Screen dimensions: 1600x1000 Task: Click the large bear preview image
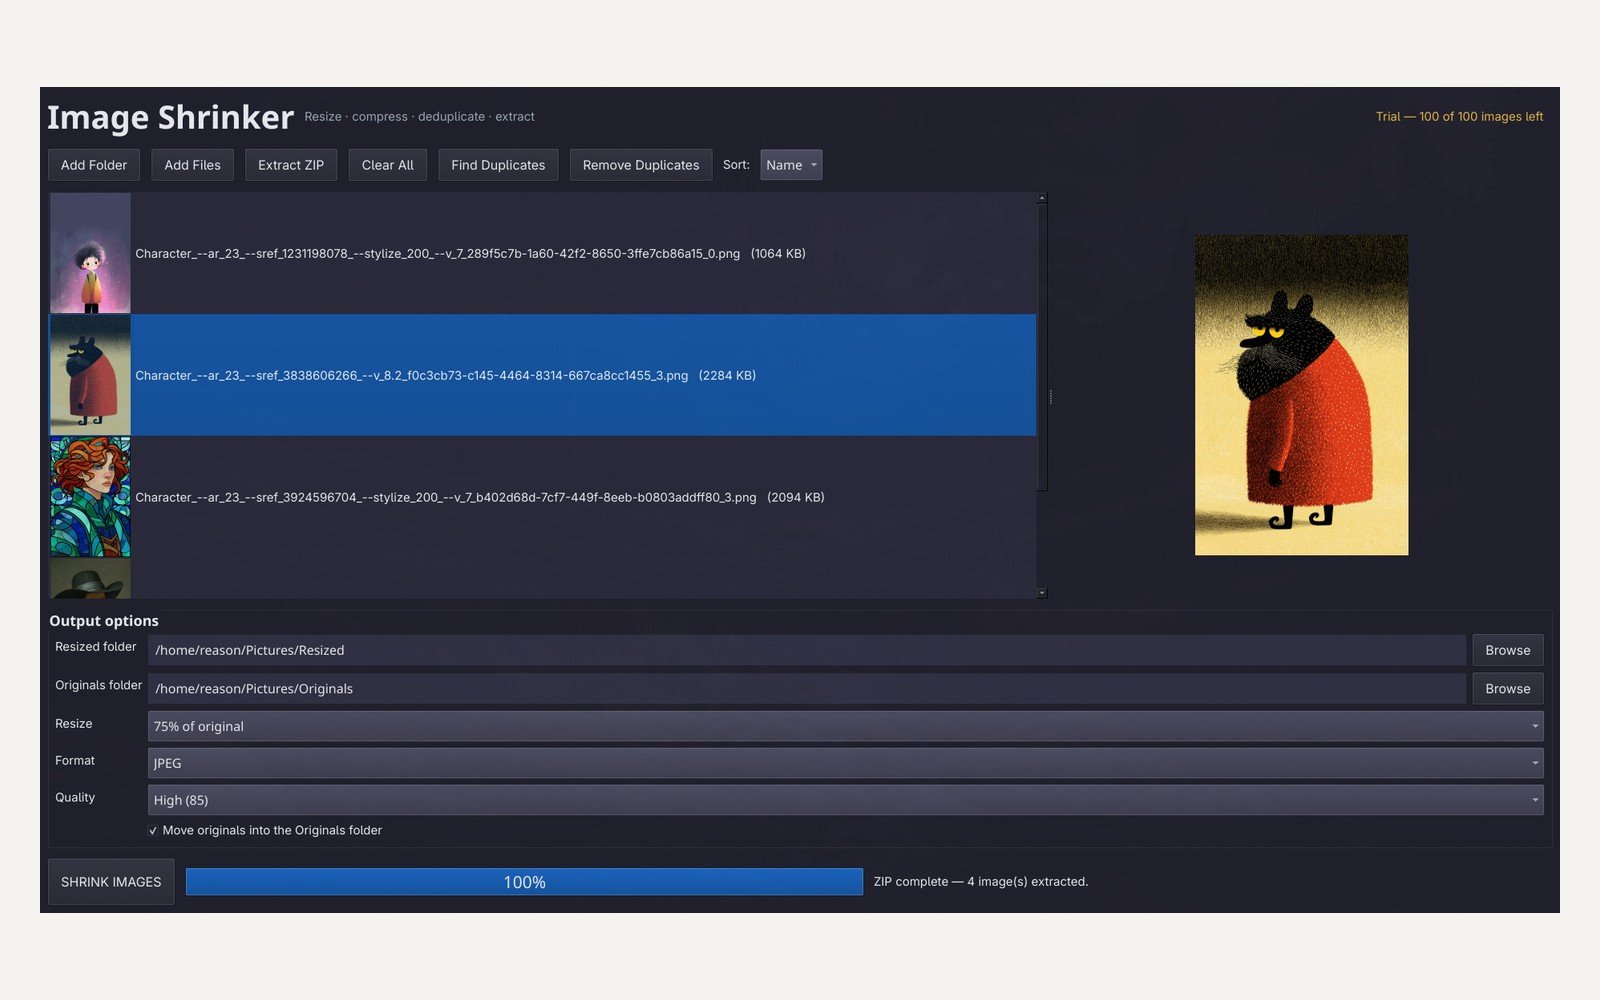tap(1301, 395)
